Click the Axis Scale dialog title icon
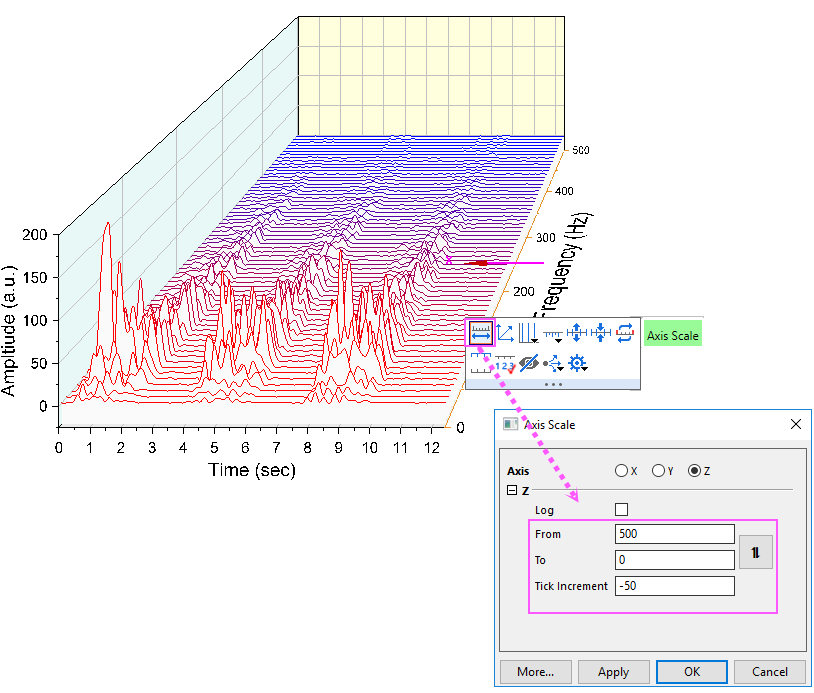This screenshot has height=693, width=814. [x=510, y=424]
